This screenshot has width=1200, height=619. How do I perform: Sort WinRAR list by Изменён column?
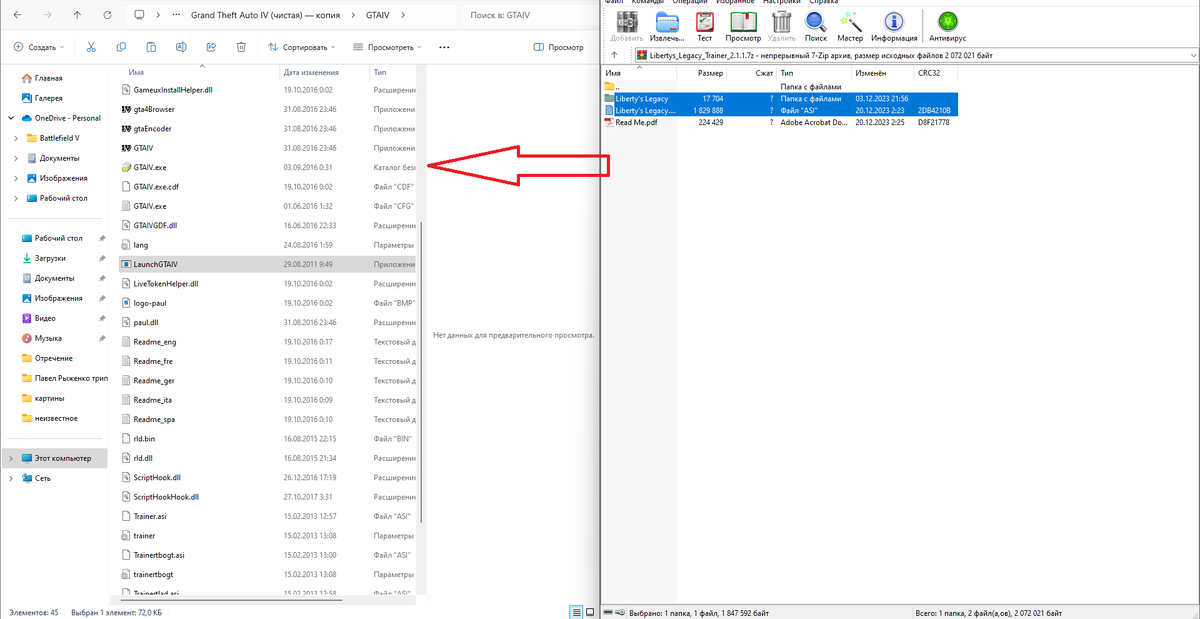tap(870, 73)
